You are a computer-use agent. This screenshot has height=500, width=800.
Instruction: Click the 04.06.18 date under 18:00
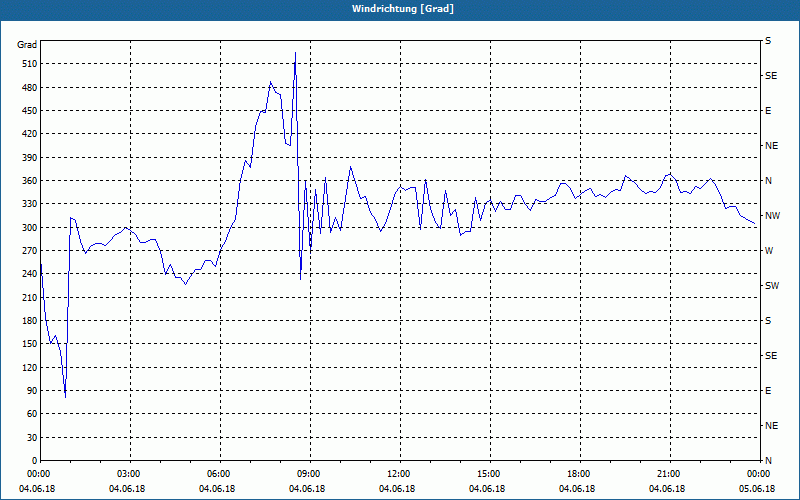tap(577, 489)
